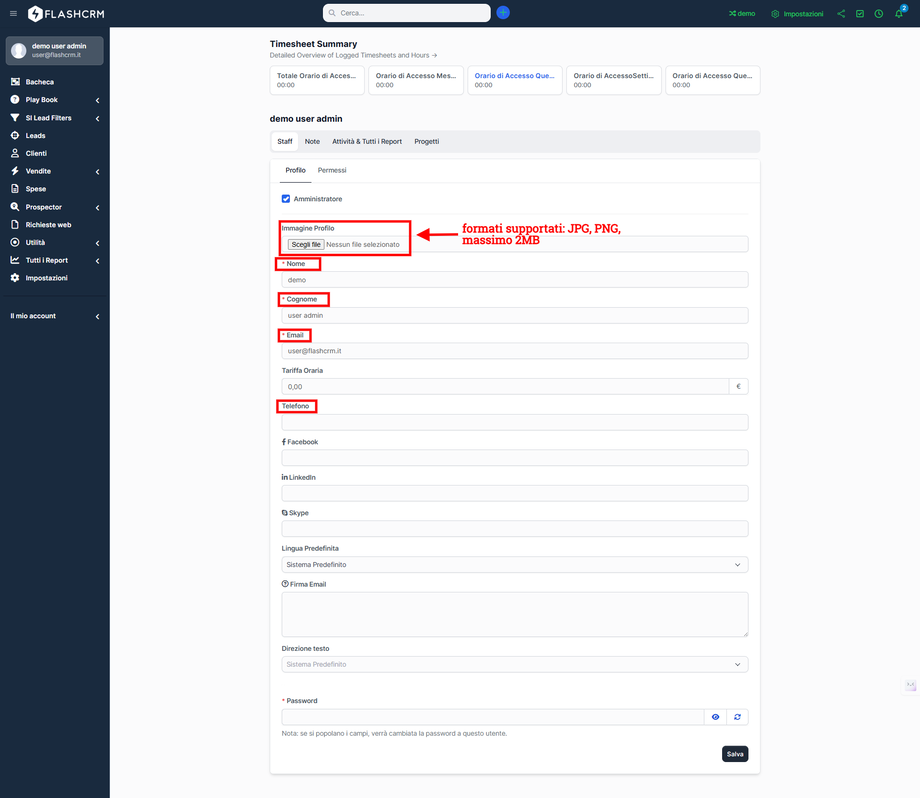The image size is (920, 798).
Task: Switch to the Note tab
Action: pyautogui.click(x=312, y=141)
